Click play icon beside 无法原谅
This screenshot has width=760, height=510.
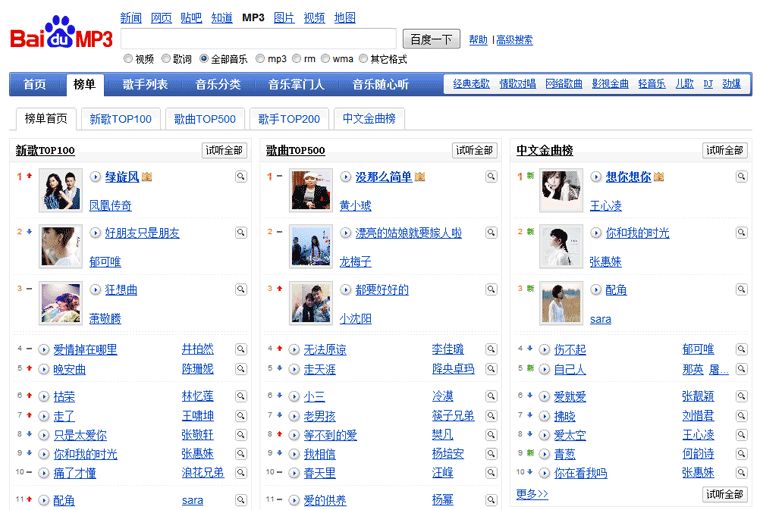point(294,350)
